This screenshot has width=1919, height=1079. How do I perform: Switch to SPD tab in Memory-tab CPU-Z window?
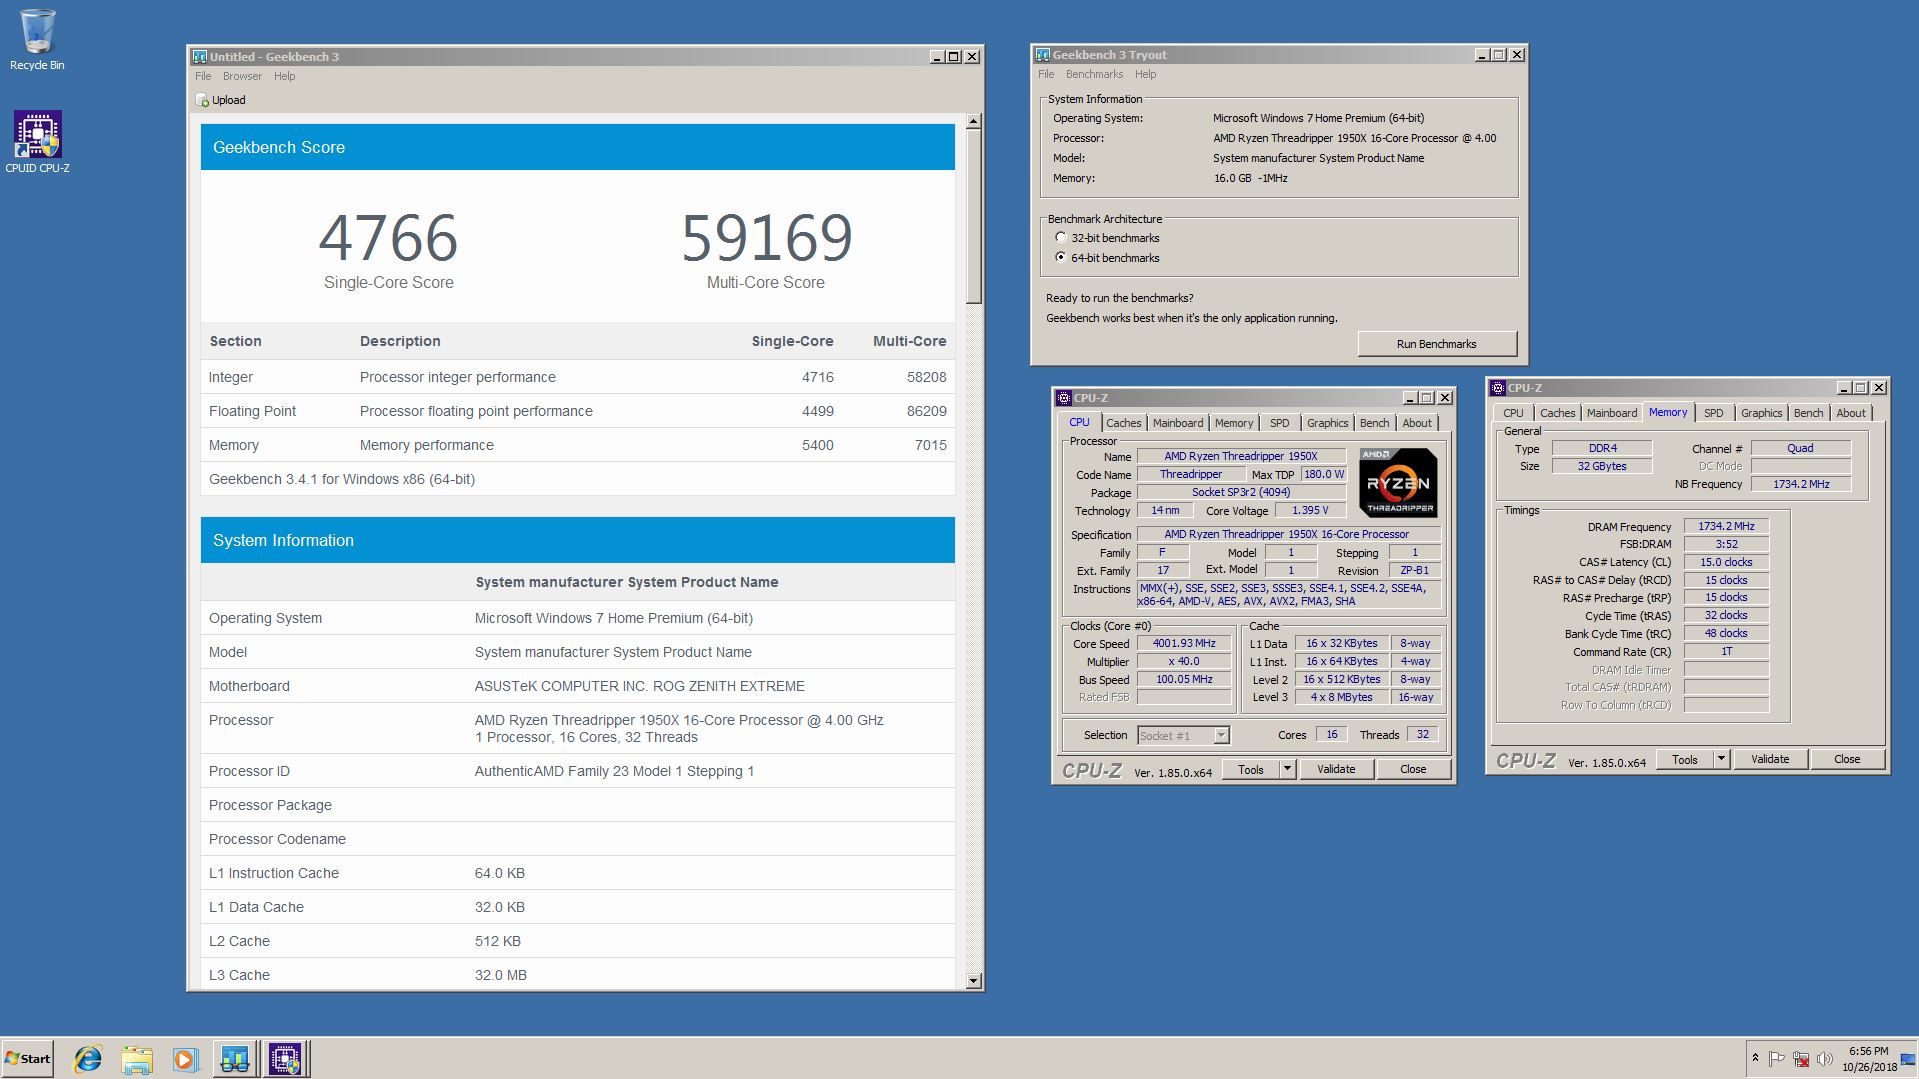point(1714,413)
